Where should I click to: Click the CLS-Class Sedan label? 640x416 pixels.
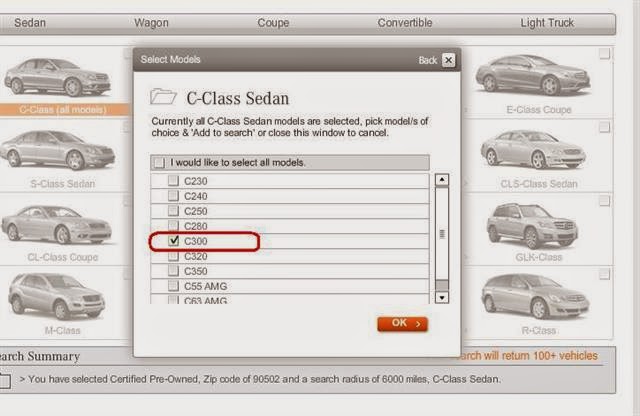coord(539,184)
